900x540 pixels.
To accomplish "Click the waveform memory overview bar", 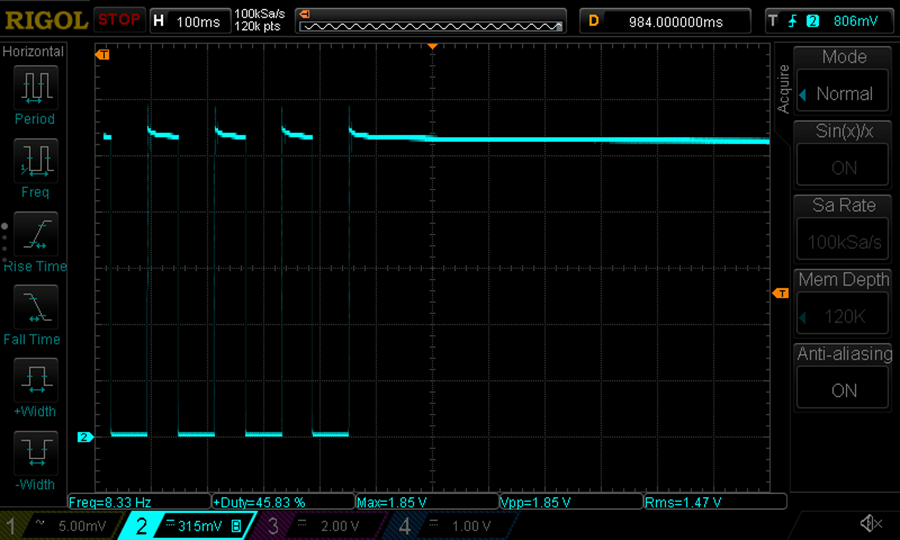I will [430, 21].
